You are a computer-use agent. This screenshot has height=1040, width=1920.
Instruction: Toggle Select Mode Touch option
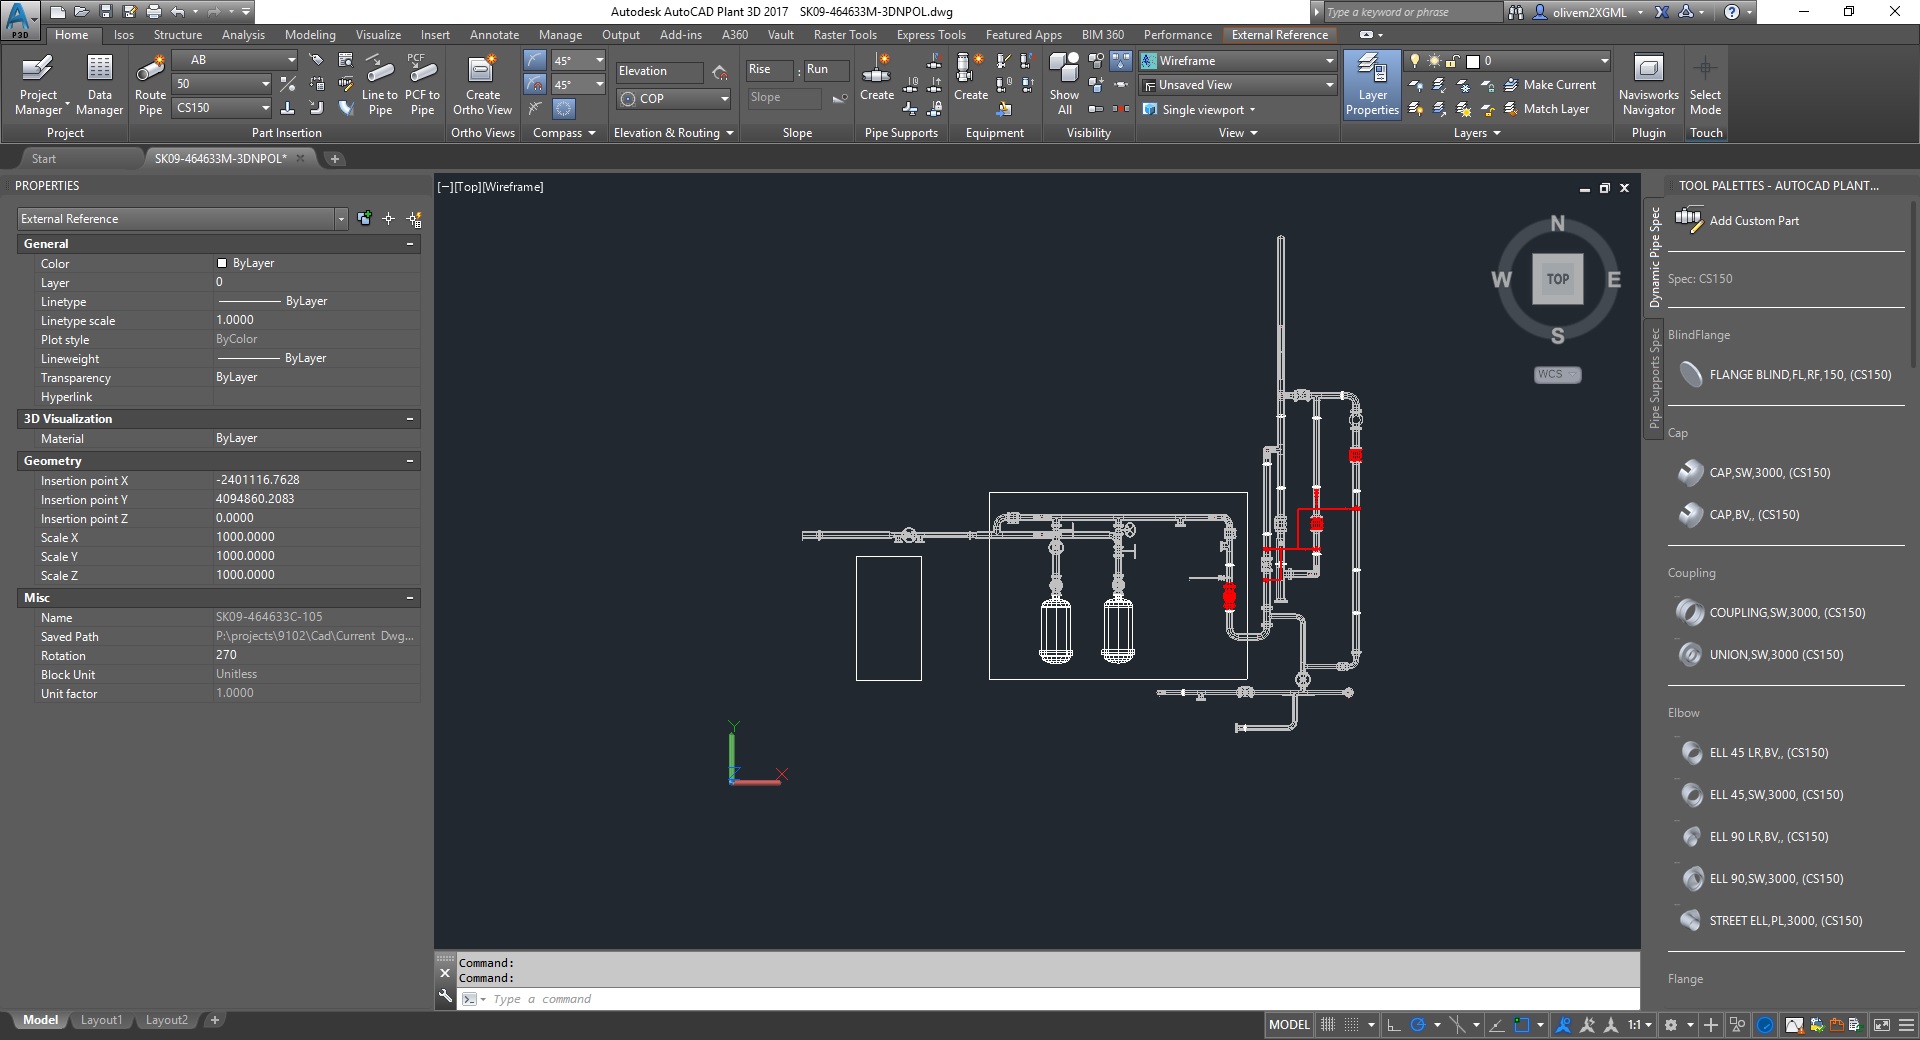pyautogui.click(x=1705, y=84)
